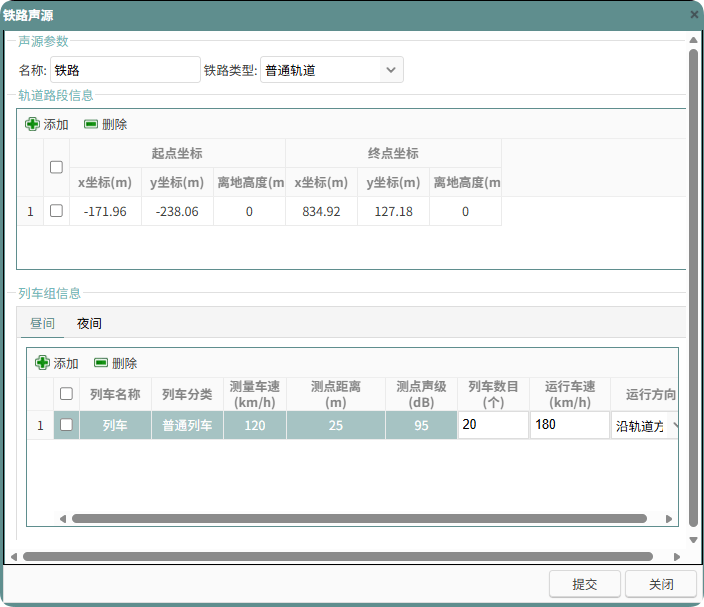Click dialog bottom scroll-left arrow
This screenshot has height=607, width=704.
[14, 557]
